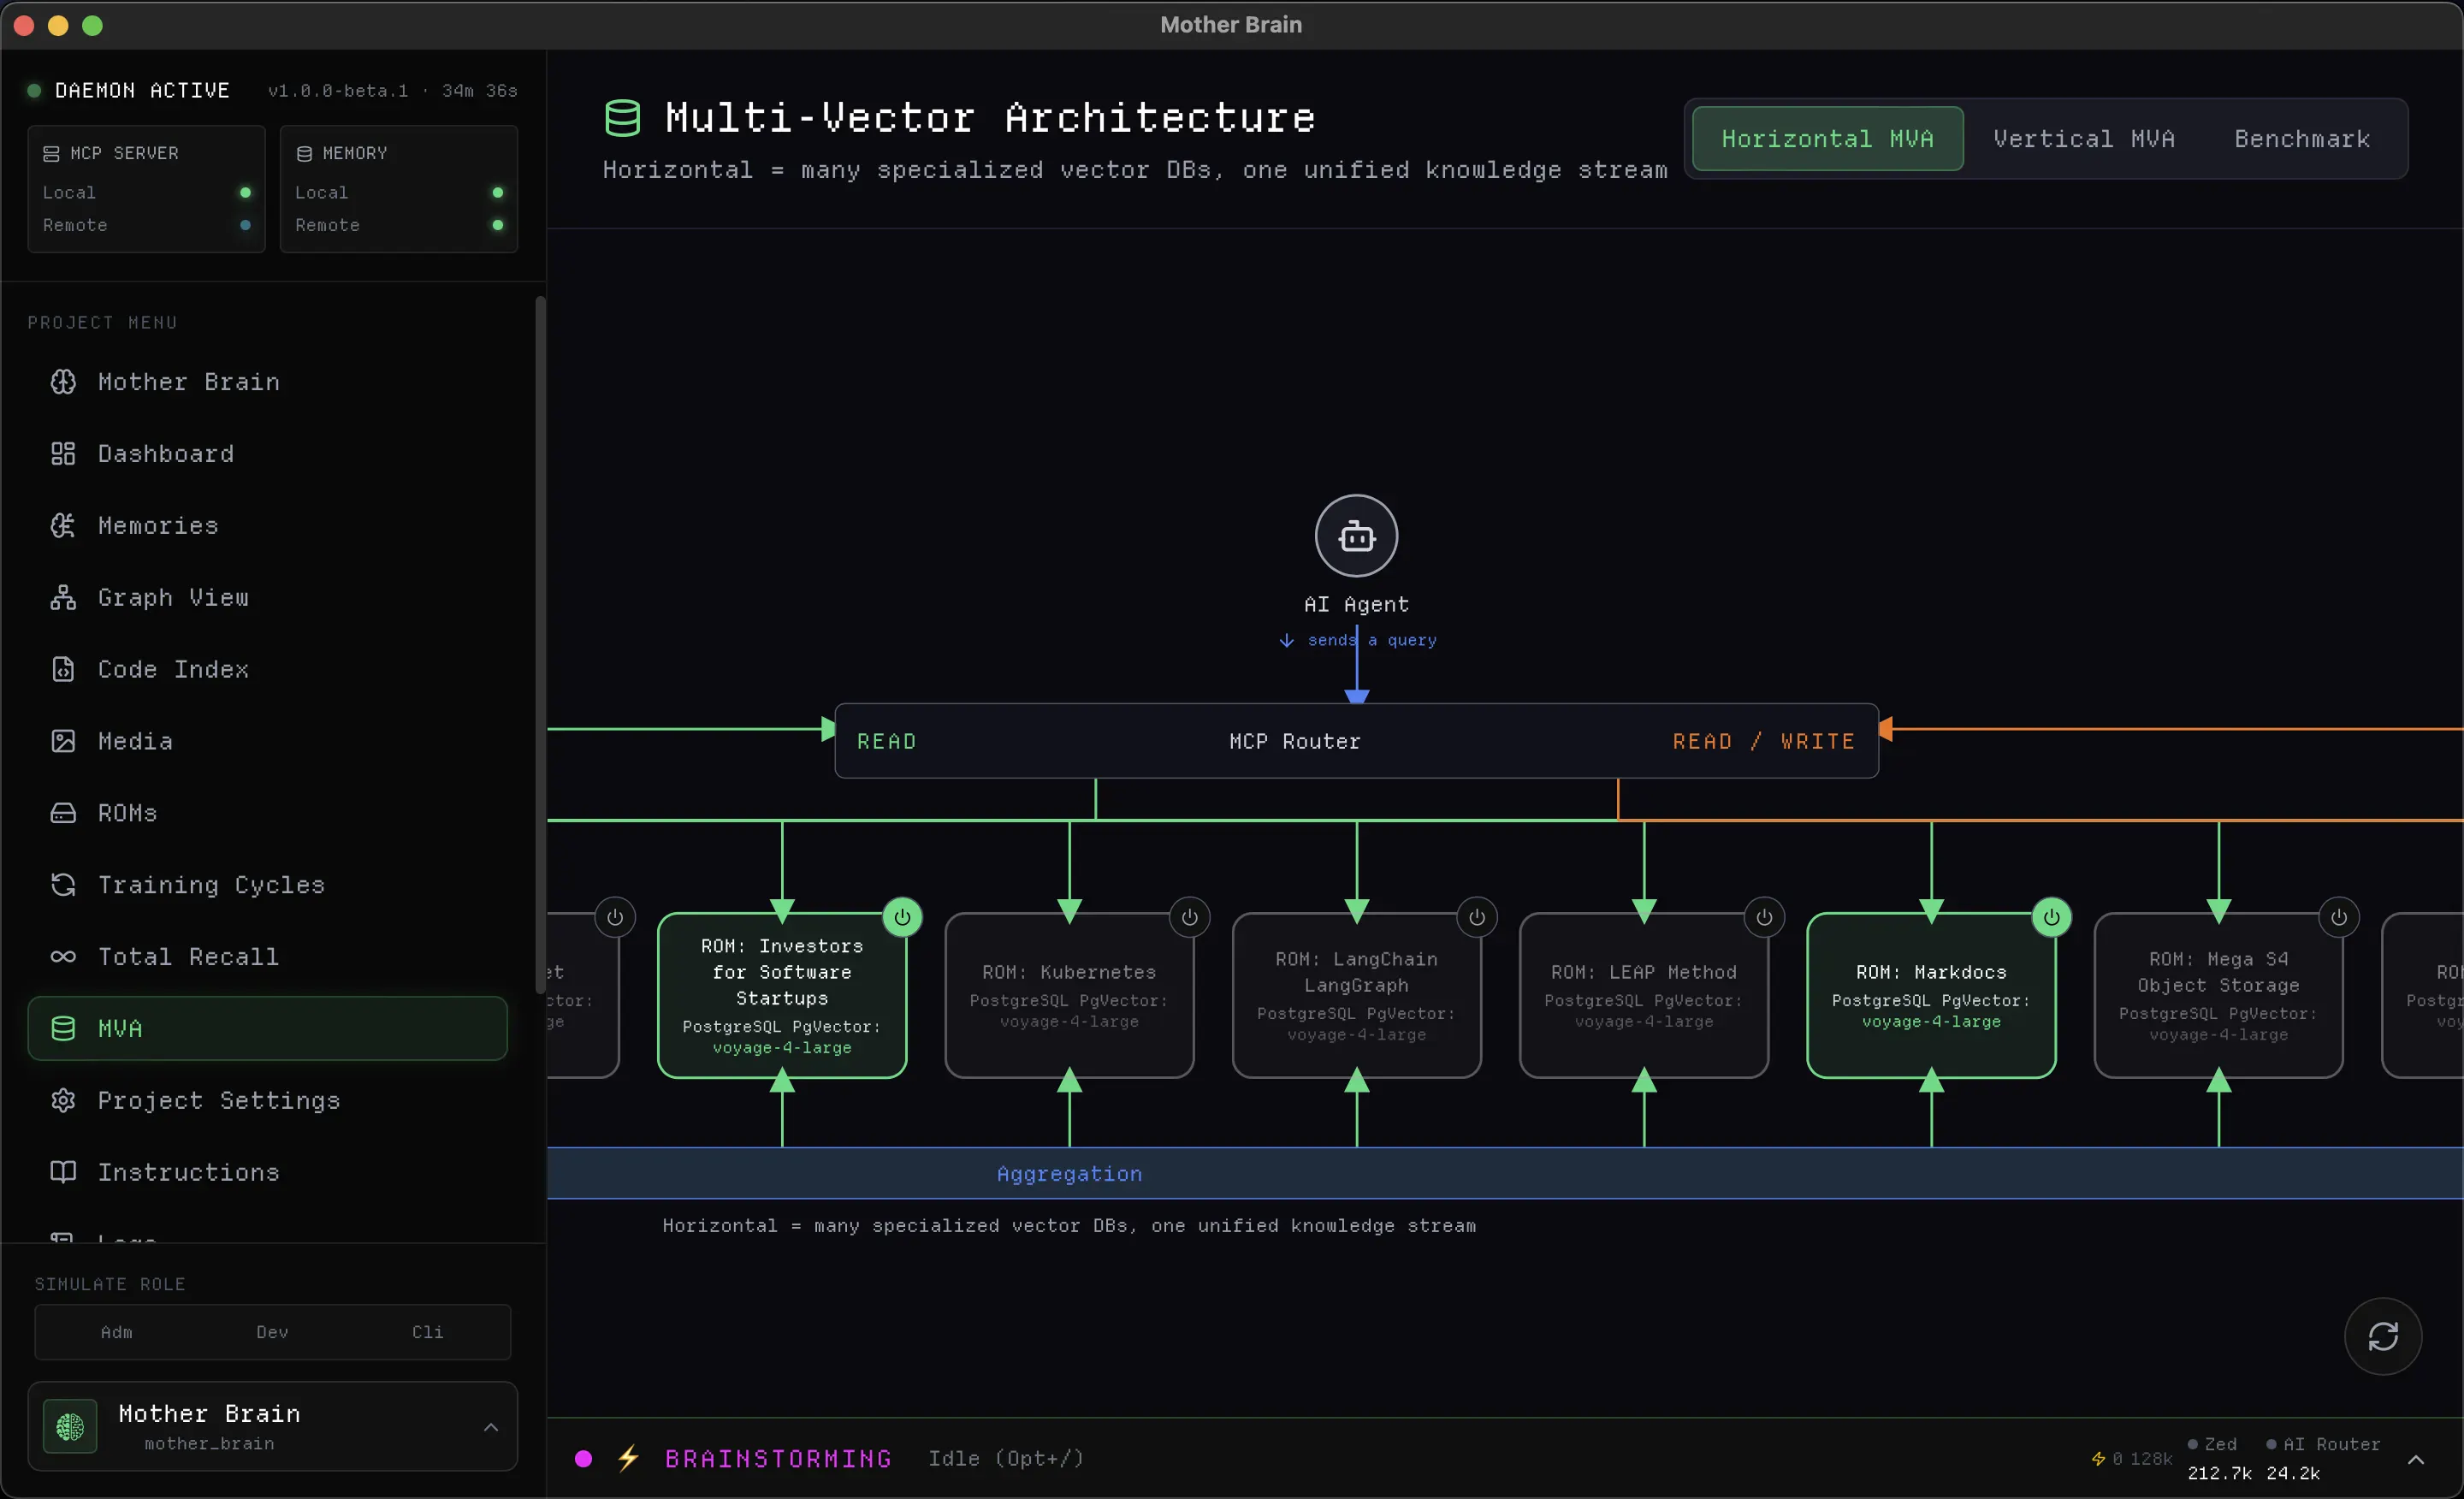
Task: Click the Project Settings gear icon
Action: tap(63, 1100)
